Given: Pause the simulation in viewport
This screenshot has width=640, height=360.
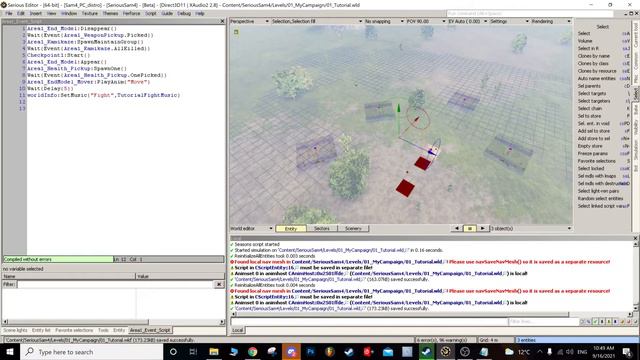Looking at the screenshot, I should (x=470, y=229).
